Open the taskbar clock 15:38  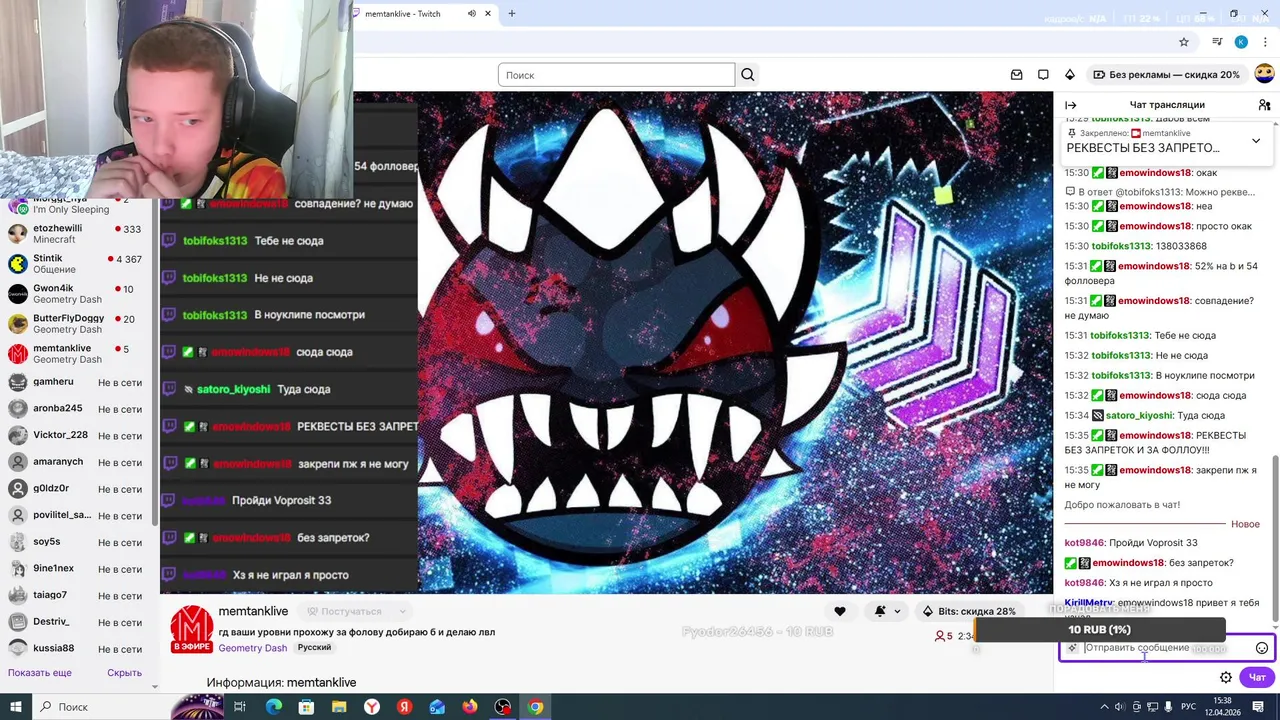point(1222,707)
